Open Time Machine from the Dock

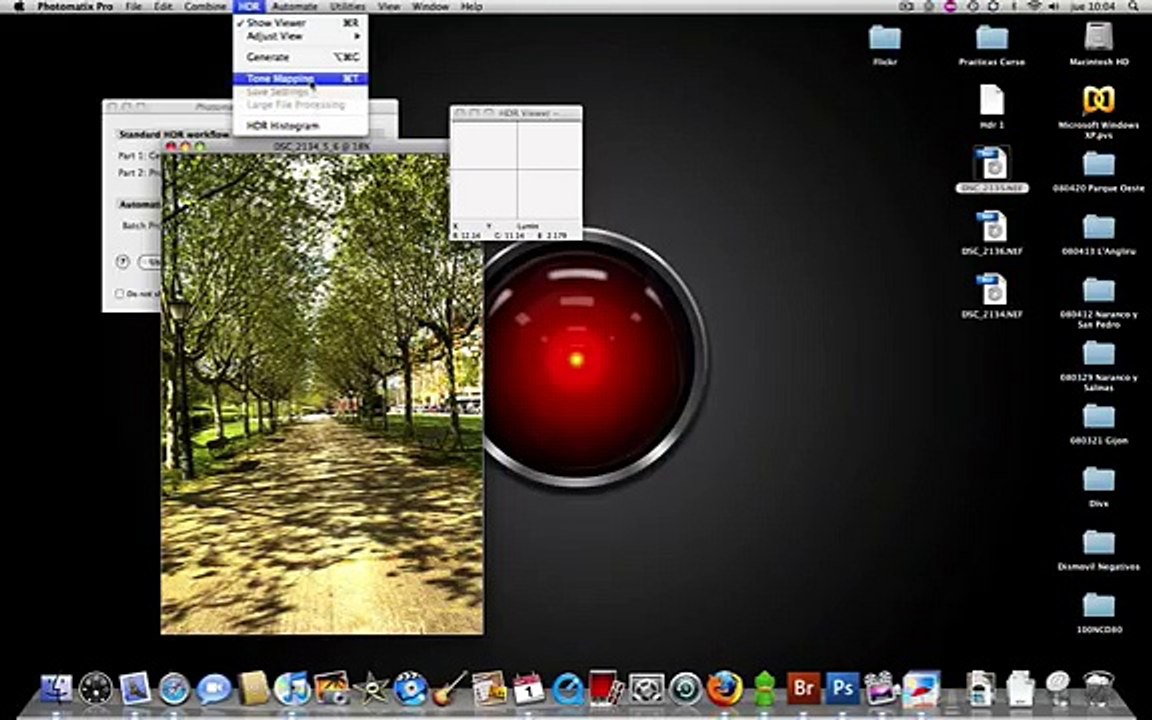tap(685, 689)
